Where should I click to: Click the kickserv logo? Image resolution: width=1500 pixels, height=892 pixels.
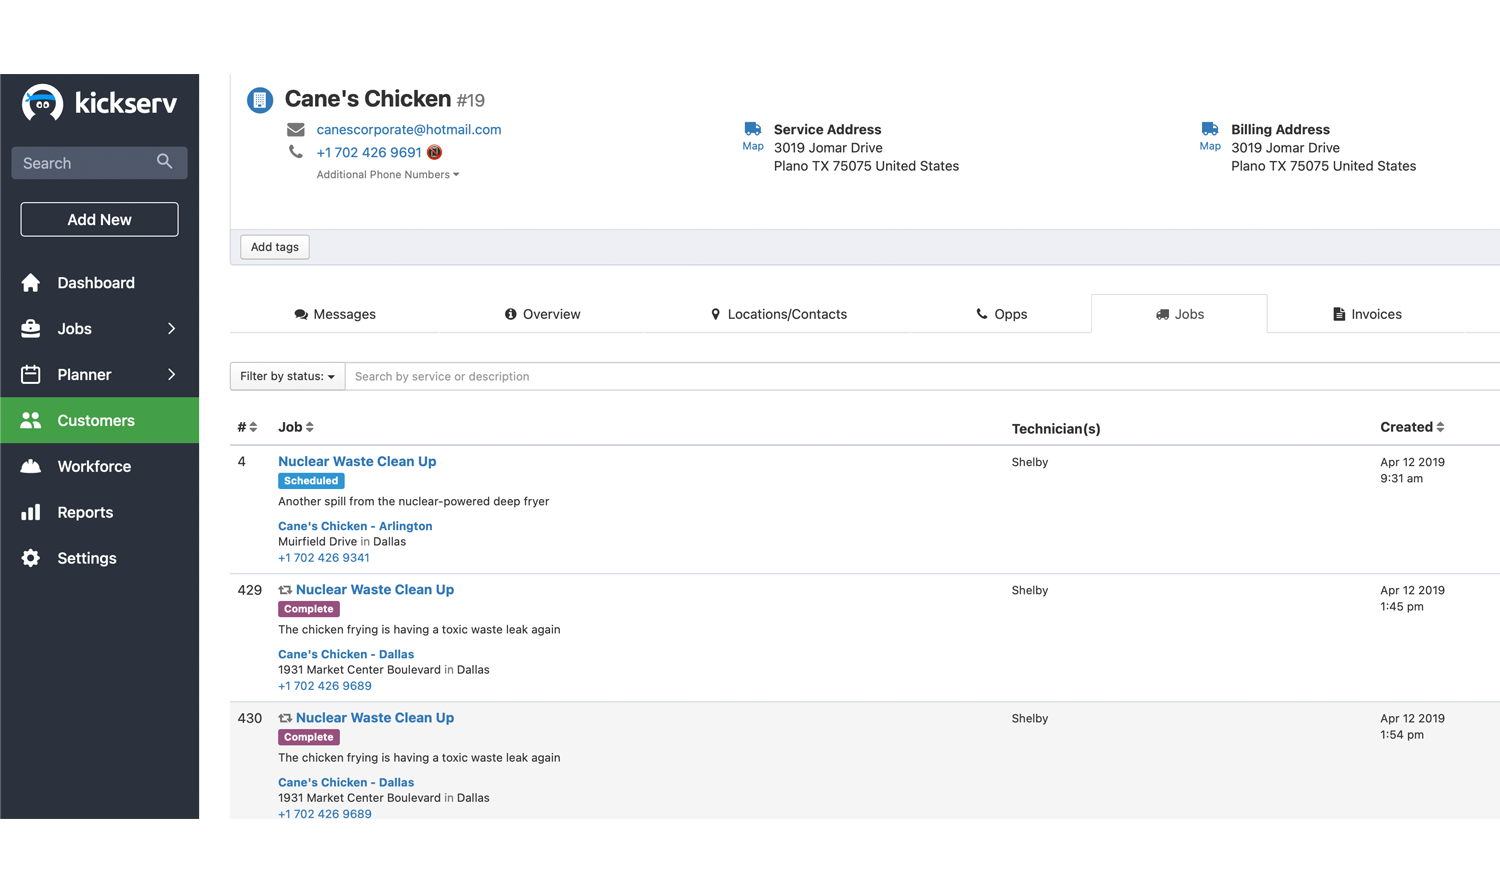pos(99,103)
